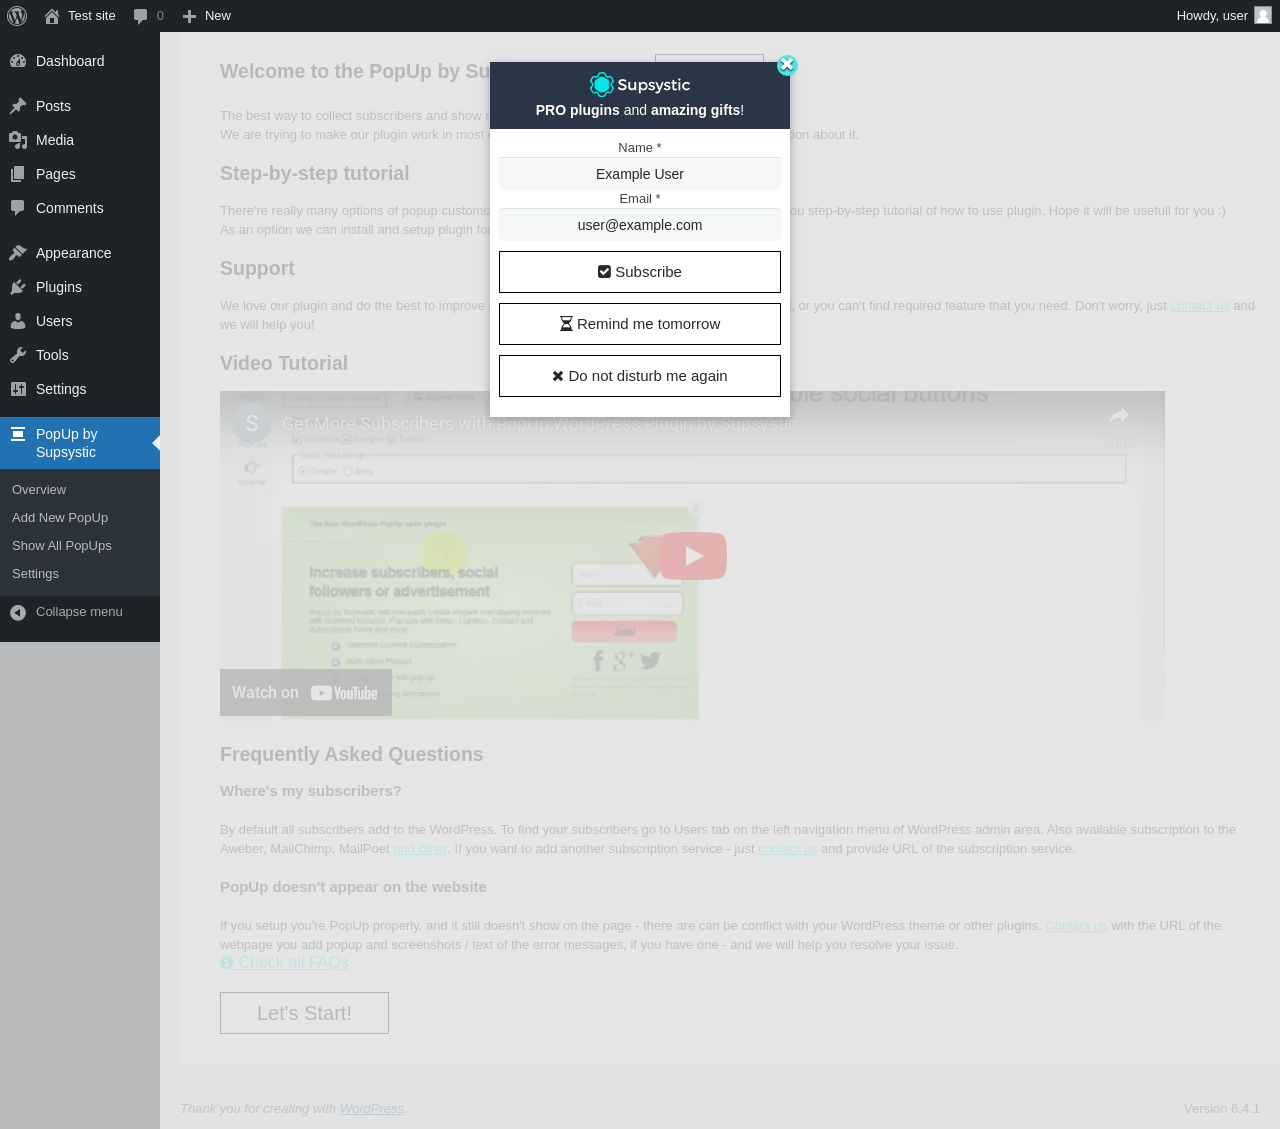The width and height of the screenshot is (1280, 1129).
Task: Open the Pages menu
Action: click(80, 174)
